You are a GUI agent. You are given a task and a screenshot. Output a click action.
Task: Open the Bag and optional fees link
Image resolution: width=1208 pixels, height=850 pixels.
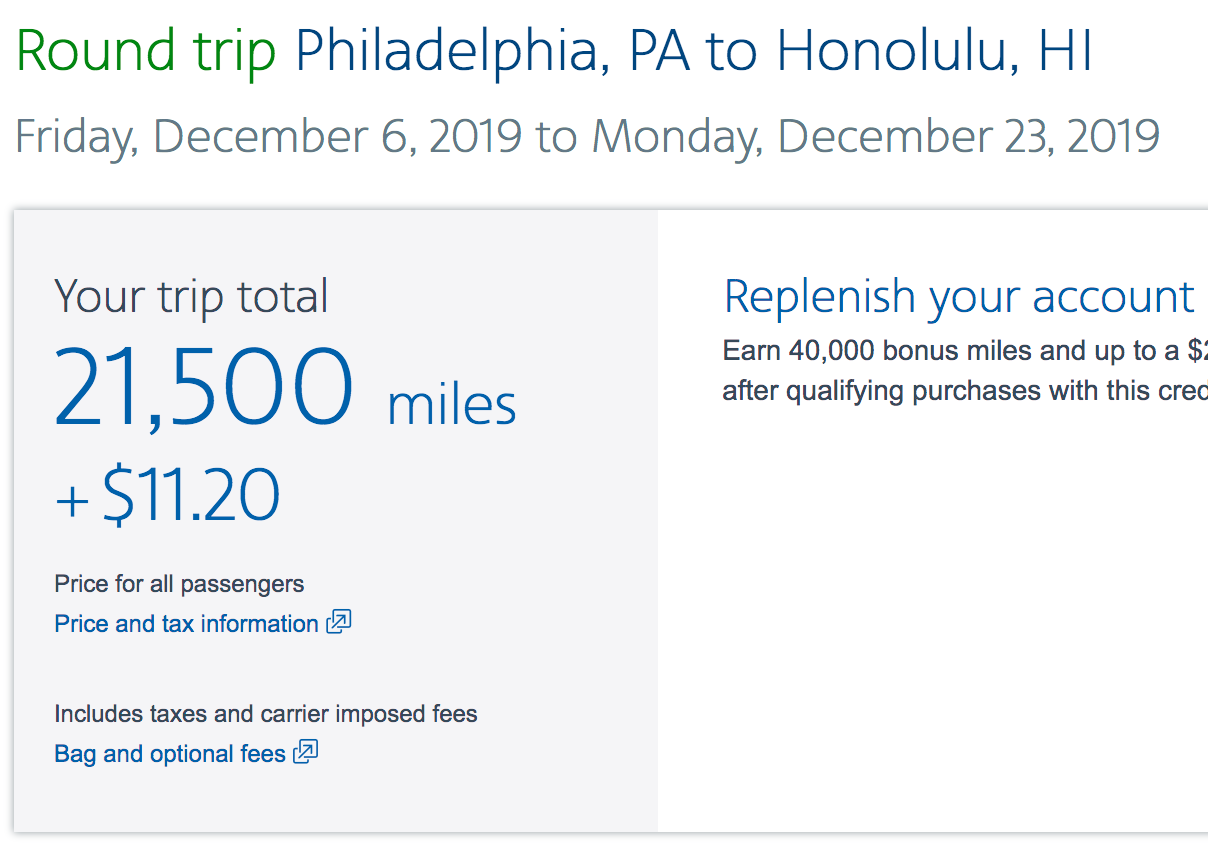click(170, 754)
